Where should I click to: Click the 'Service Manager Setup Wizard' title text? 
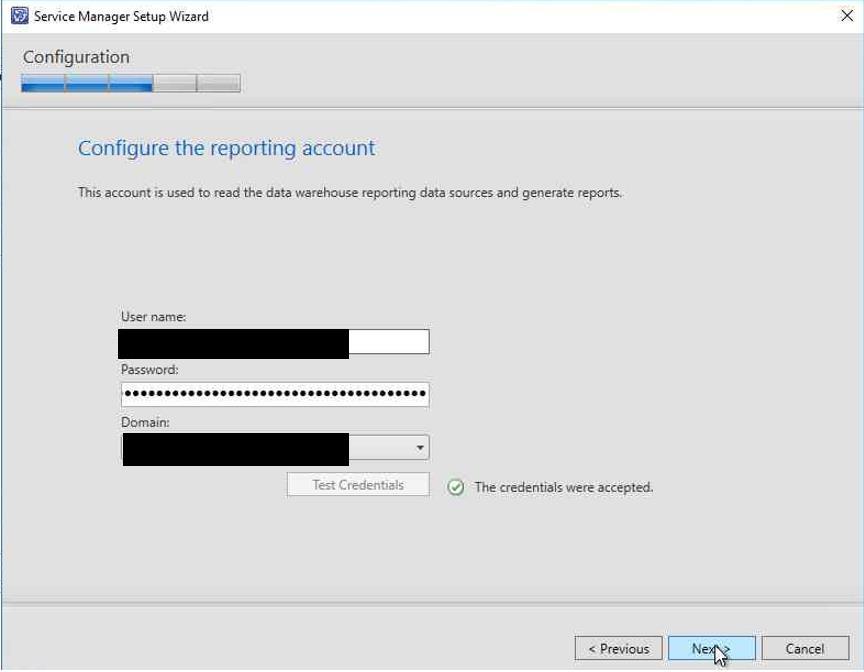point(121,16)
